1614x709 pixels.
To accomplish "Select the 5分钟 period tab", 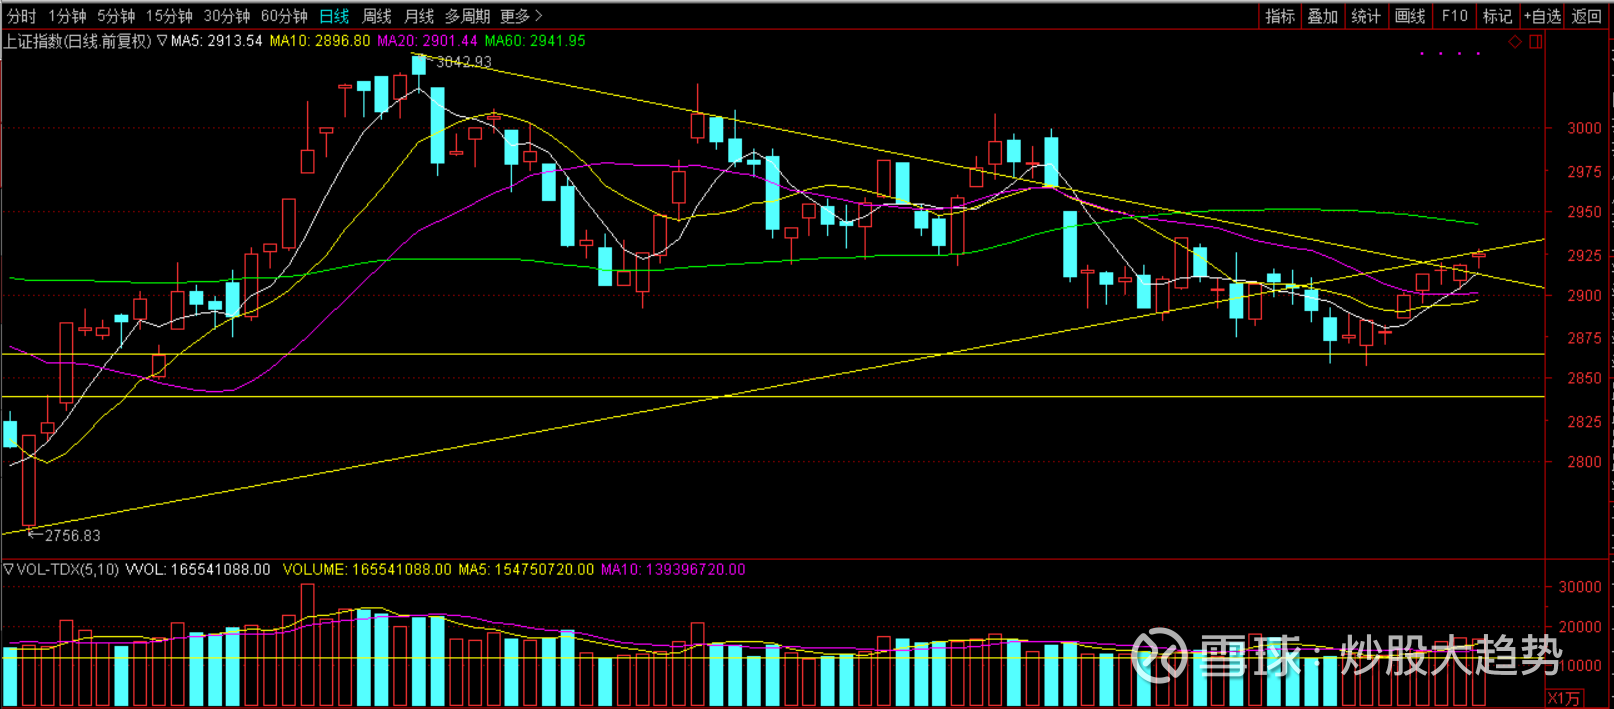I will [116, 16].
